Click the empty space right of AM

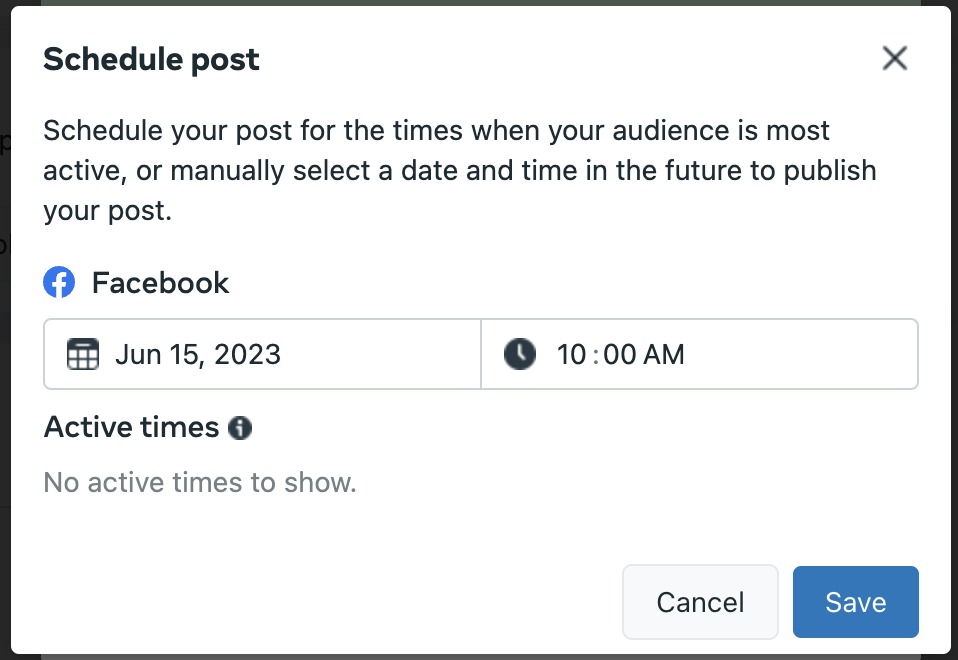pos(800,354)
